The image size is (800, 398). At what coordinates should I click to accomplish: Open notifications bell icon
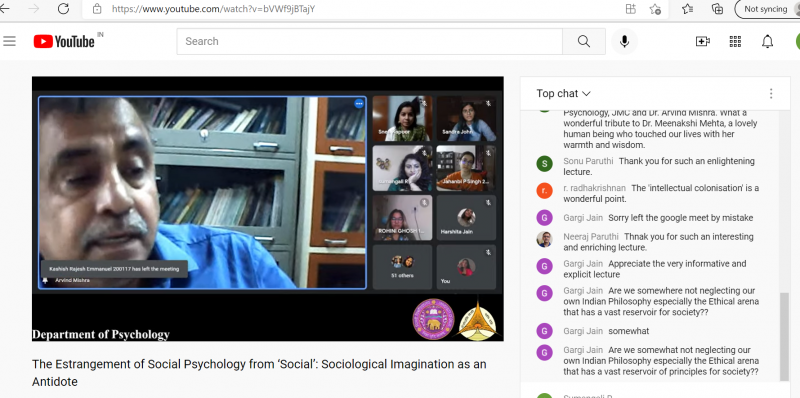767,41
